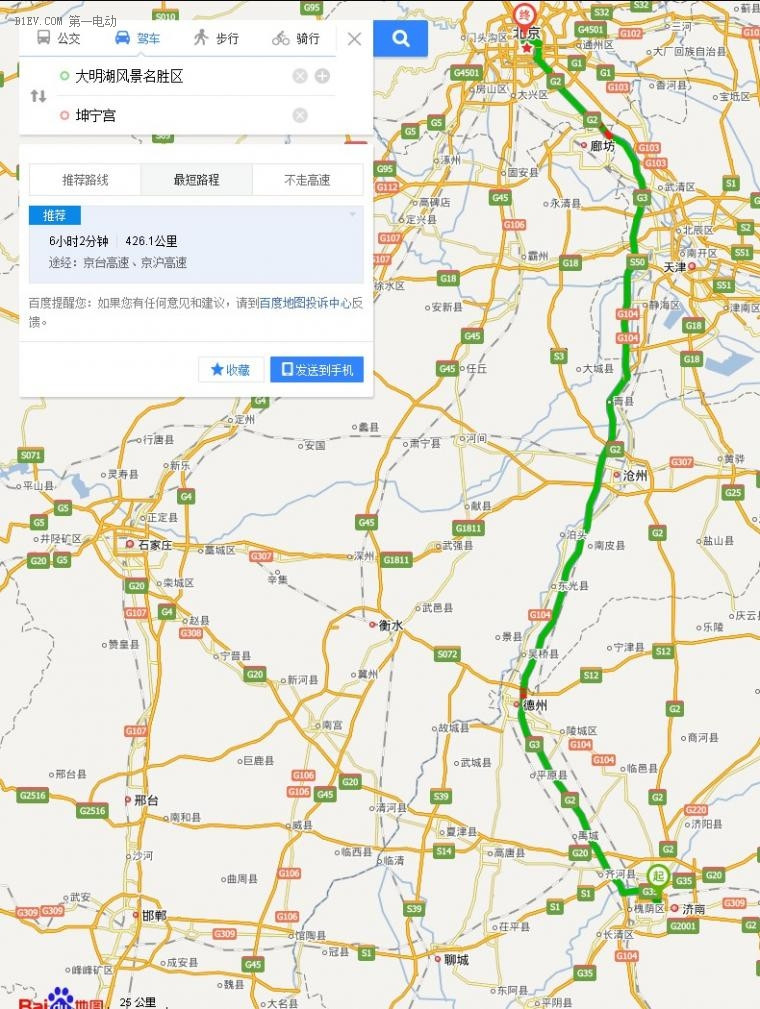Switch to 步行 walking mode

click(x=216, y=38)
